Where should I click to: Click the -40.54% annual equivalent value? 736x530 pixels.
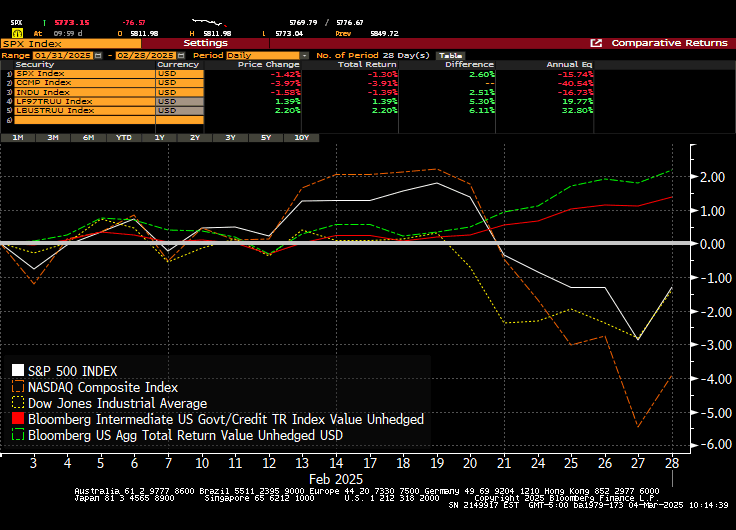575,83
